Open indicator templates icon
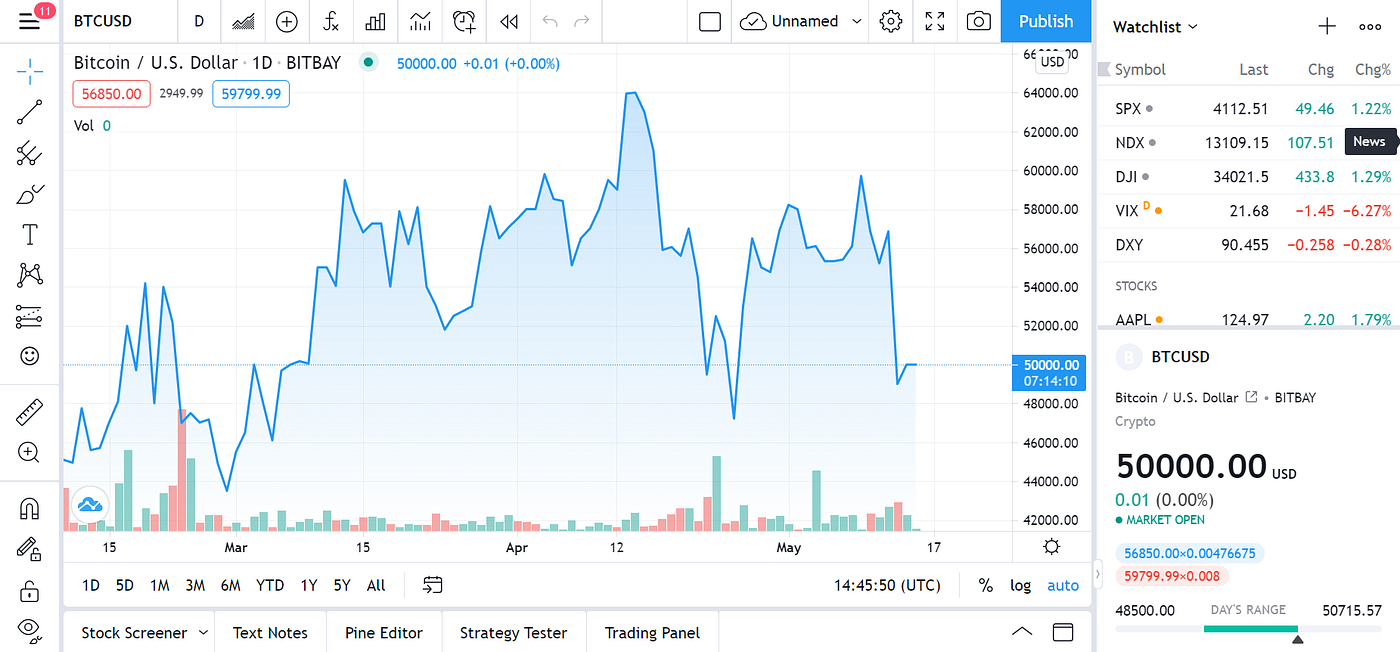Image resolution: width=1400 pixels, height=652 pixels. click(421, 21)
